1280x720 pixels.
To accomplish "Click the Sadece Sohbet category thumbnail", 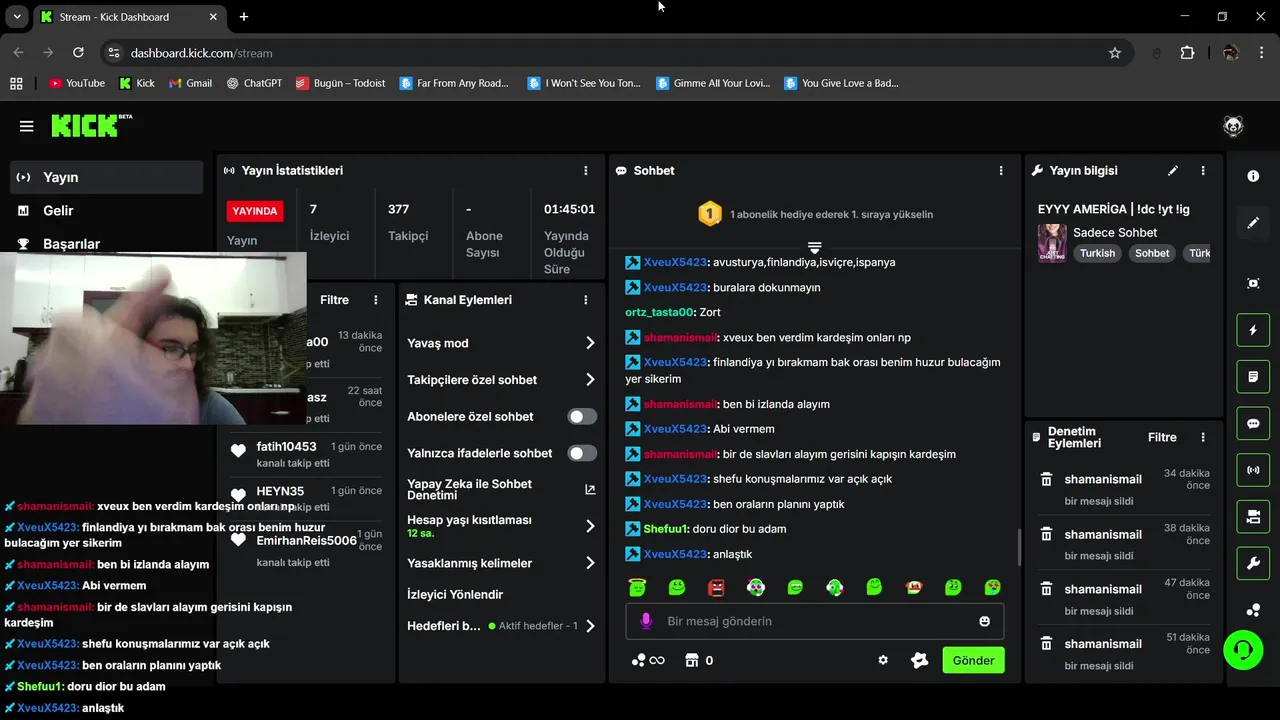I will tap(1052, 243).
